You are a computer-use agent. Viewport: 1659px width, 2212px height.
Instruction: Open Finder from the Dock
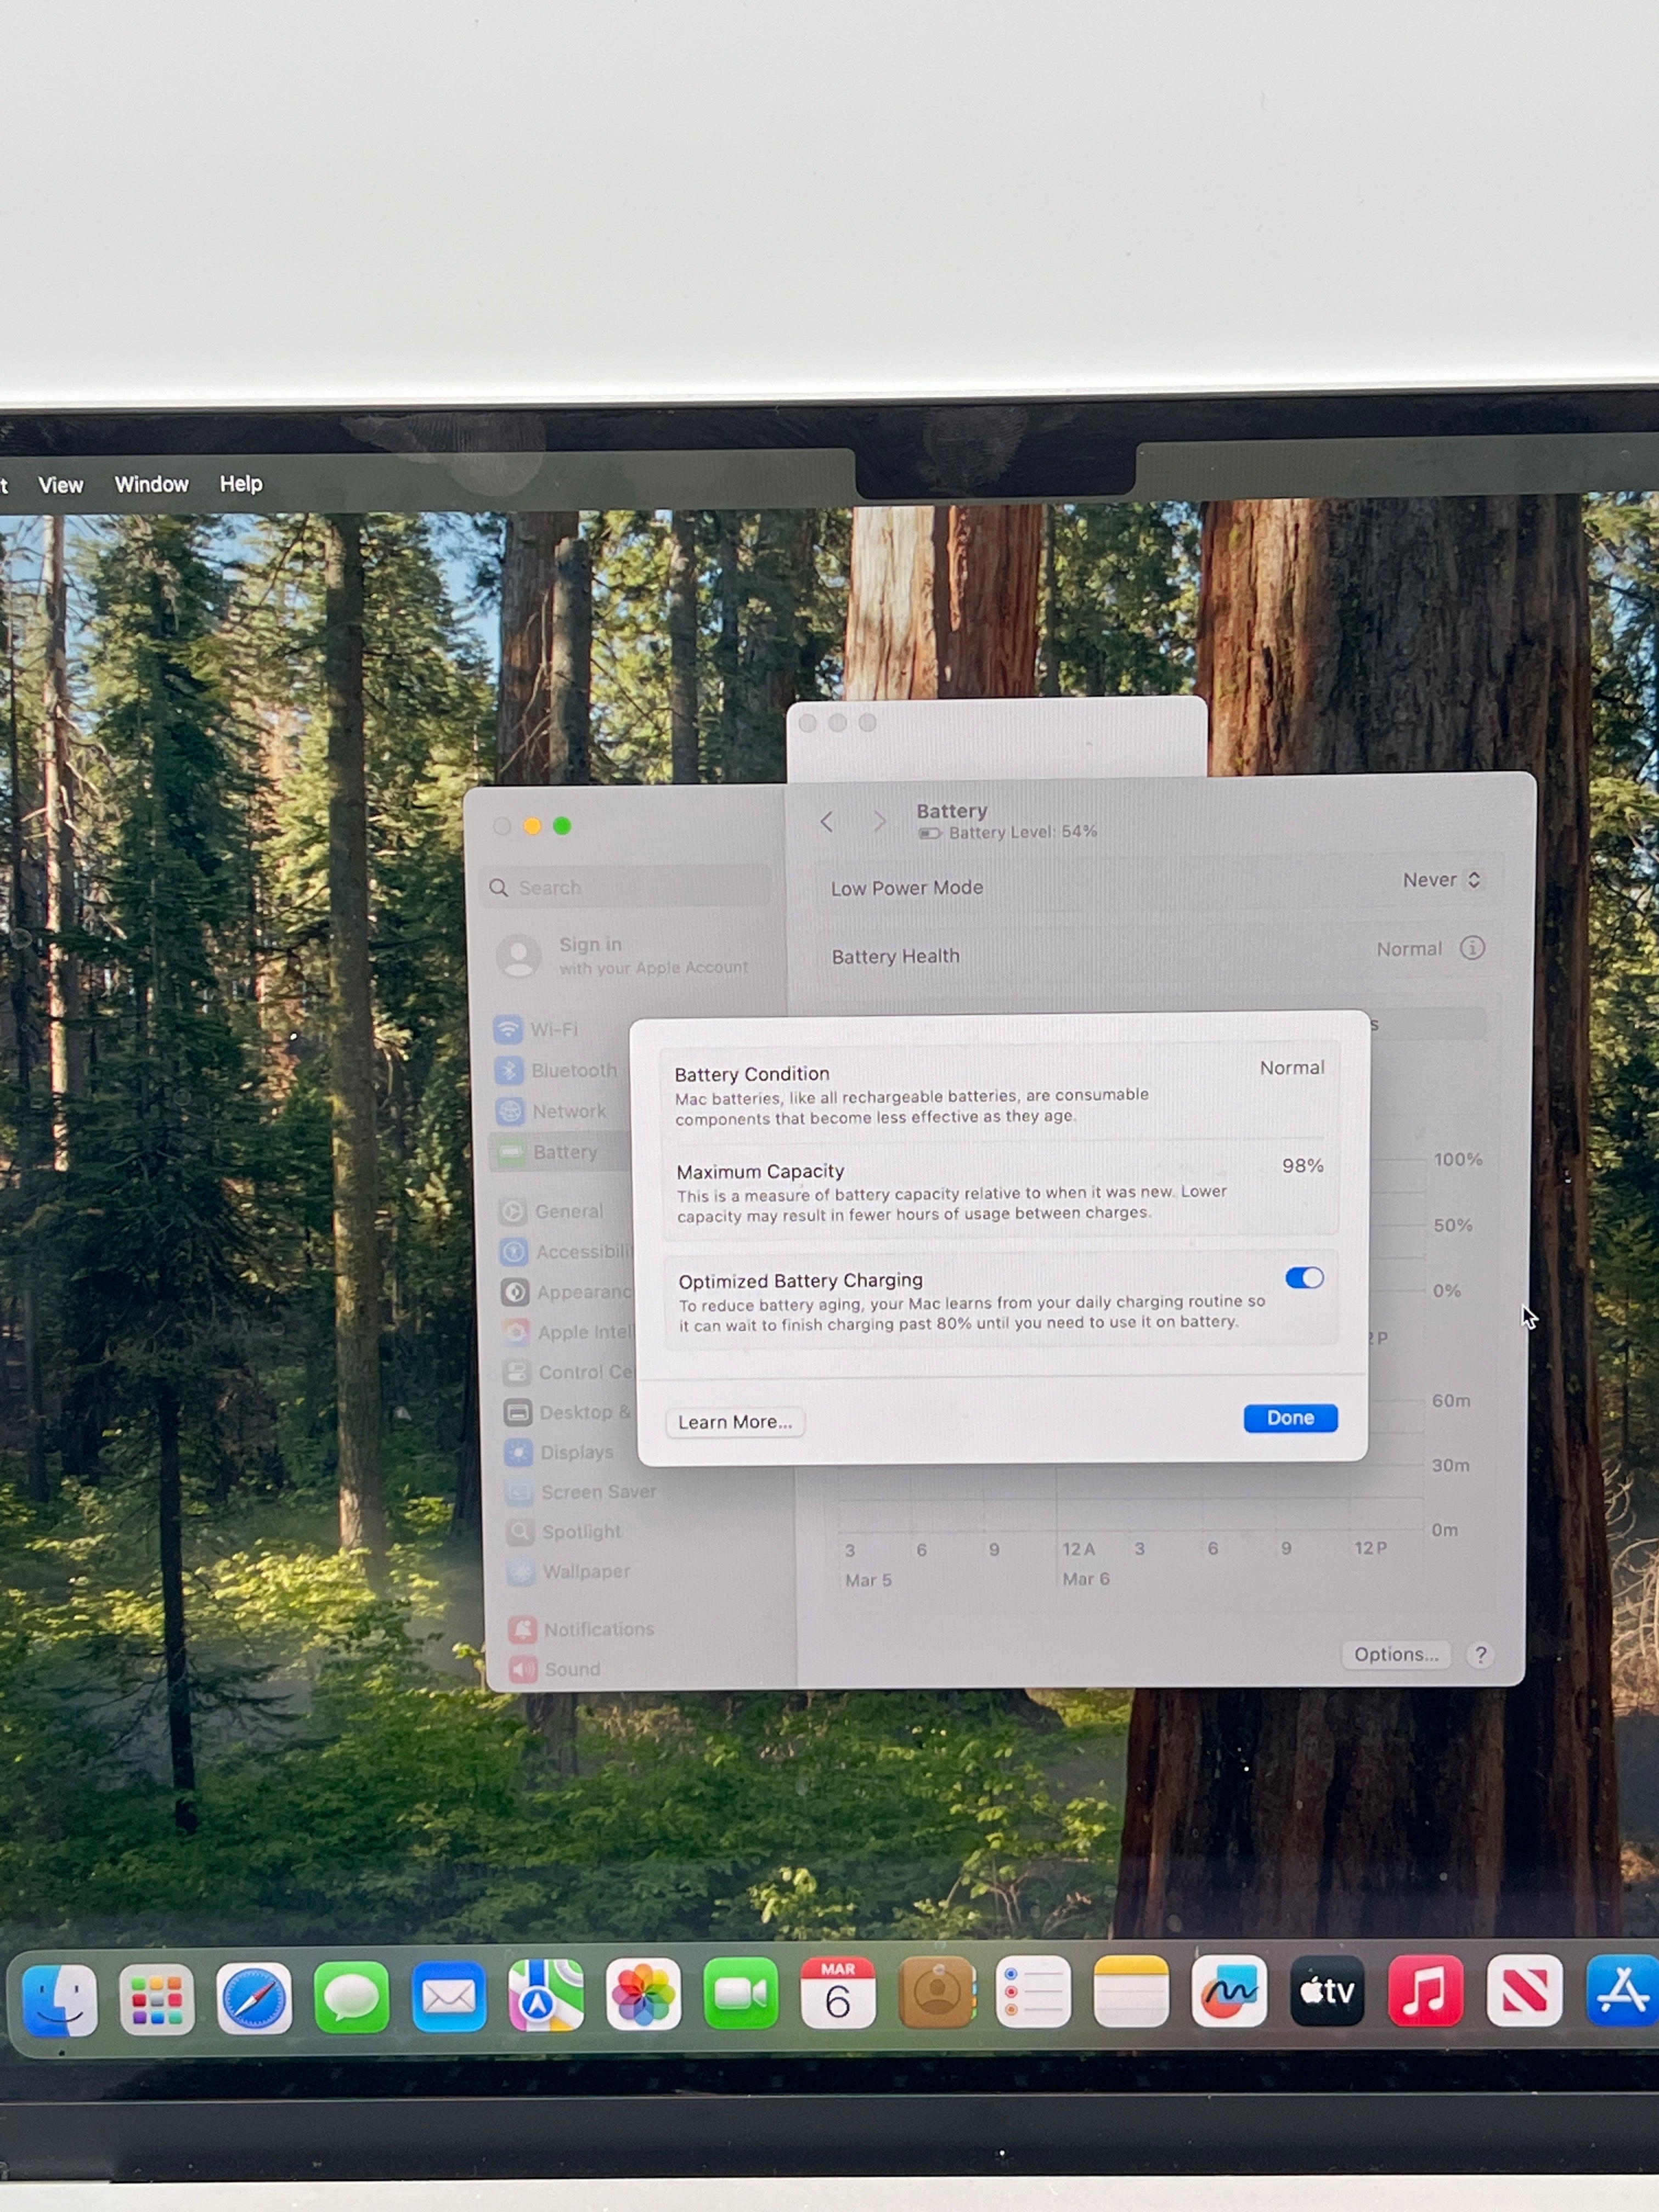60,2000
